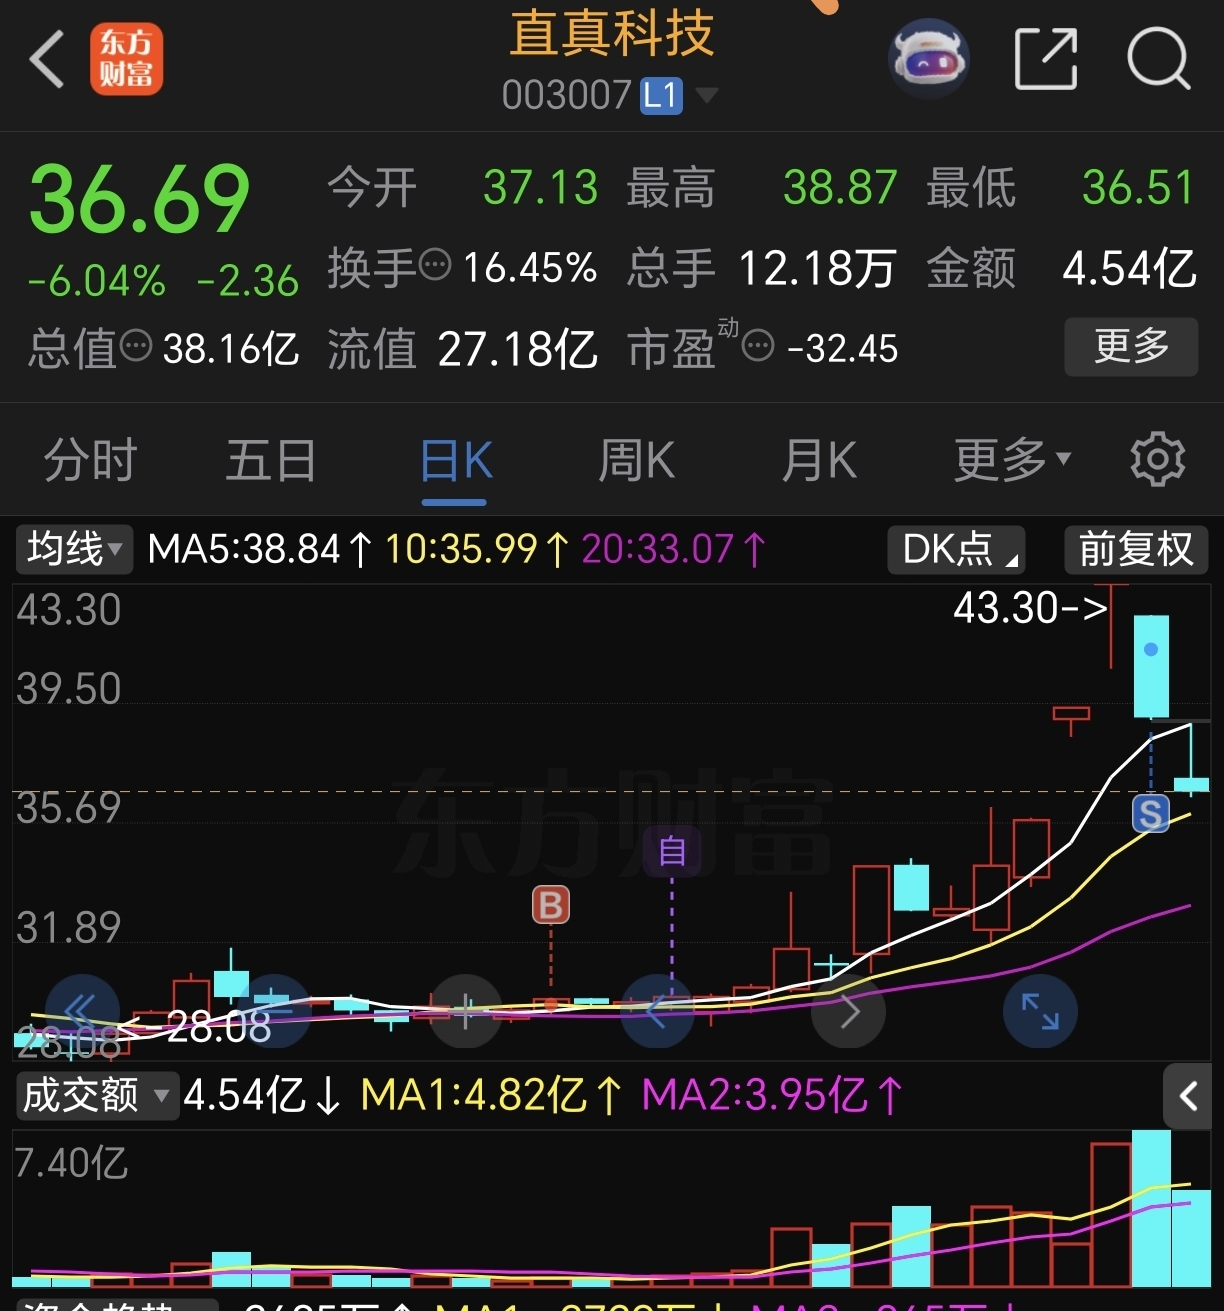Tap the info icon beside 总值

coord(136,347)
